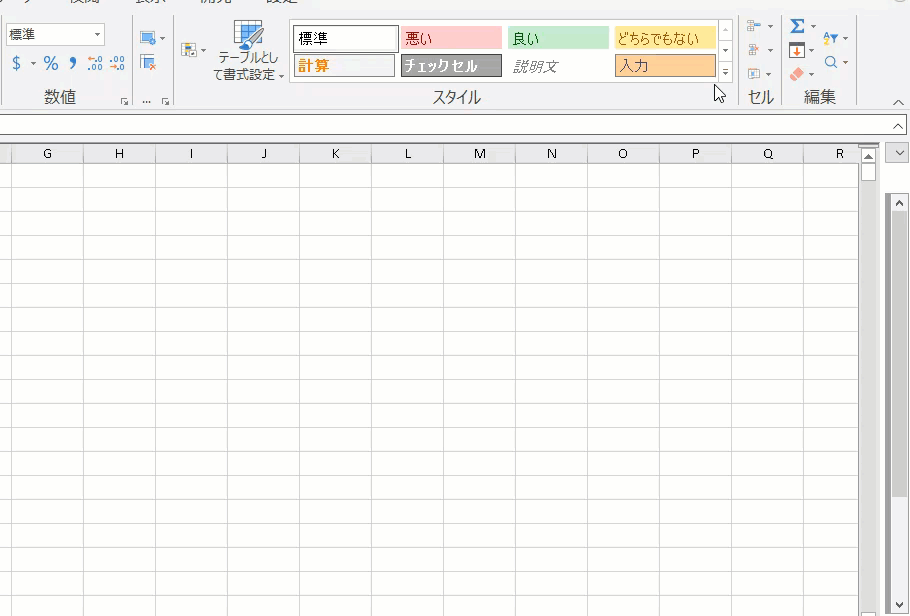Apply the 説明文 cell style
The height and width of the screenshot is (616, 910).
pos(558,66)
